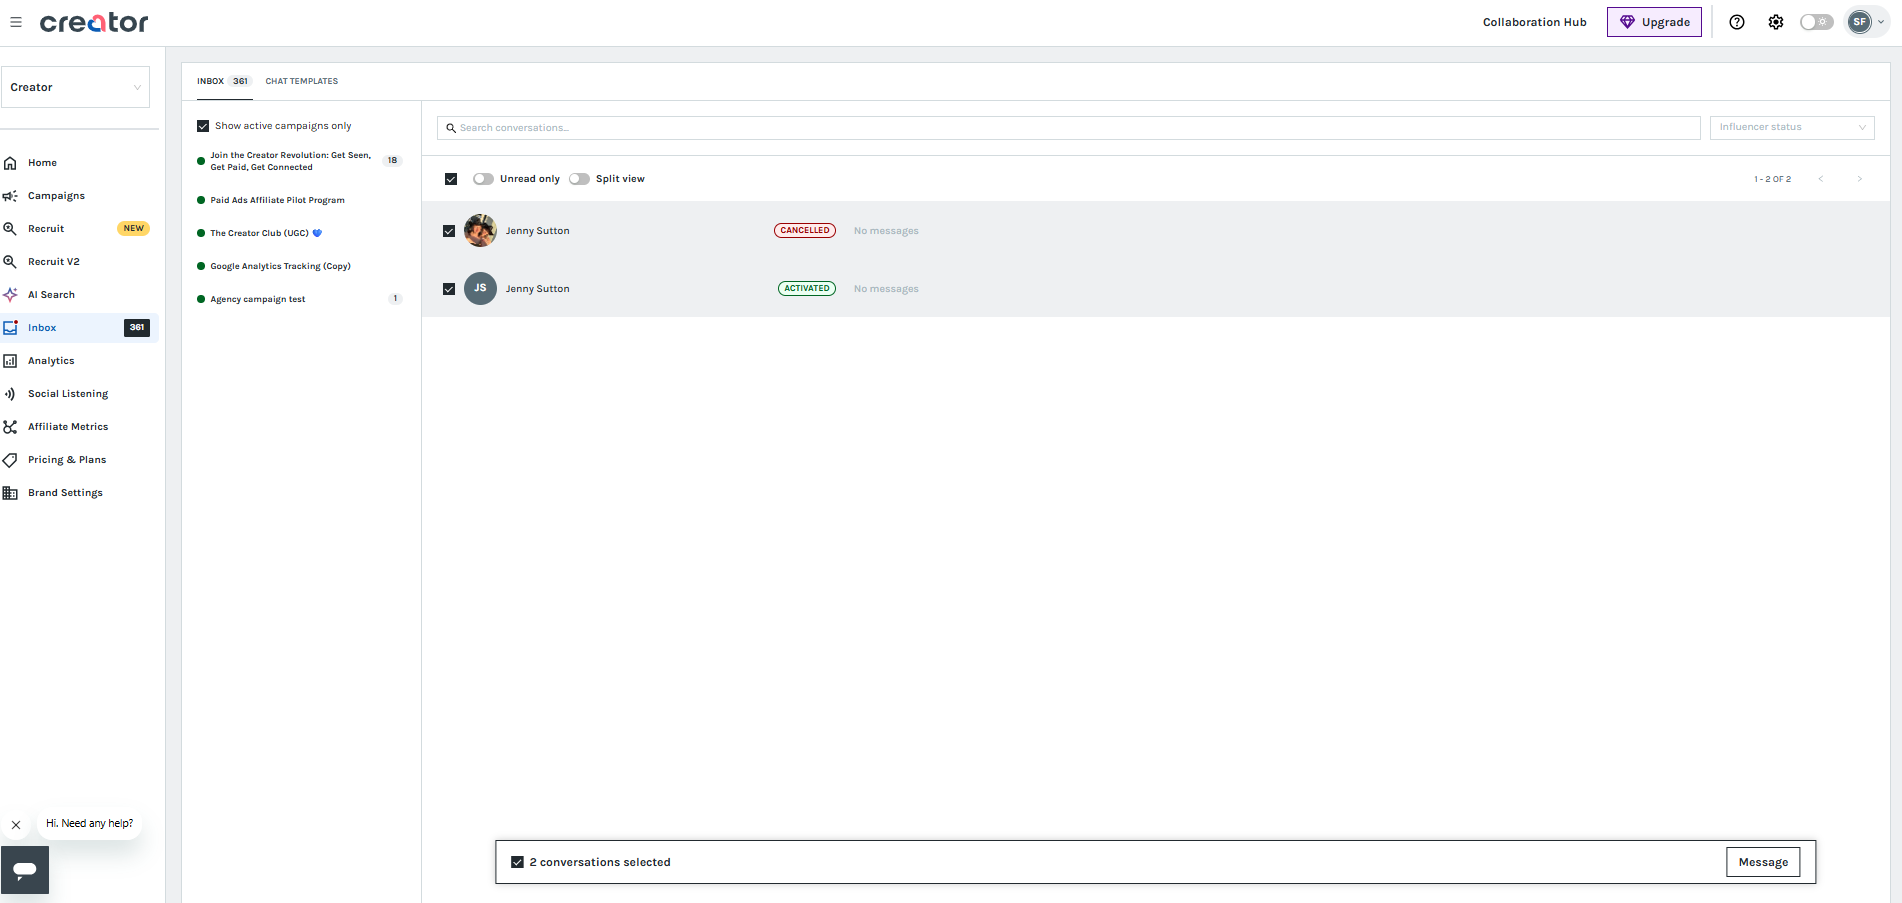Image resolution: width=1902 pixels, height=903 pixels.
Task: Click the Message button
Action: (x=1763, y=862)
